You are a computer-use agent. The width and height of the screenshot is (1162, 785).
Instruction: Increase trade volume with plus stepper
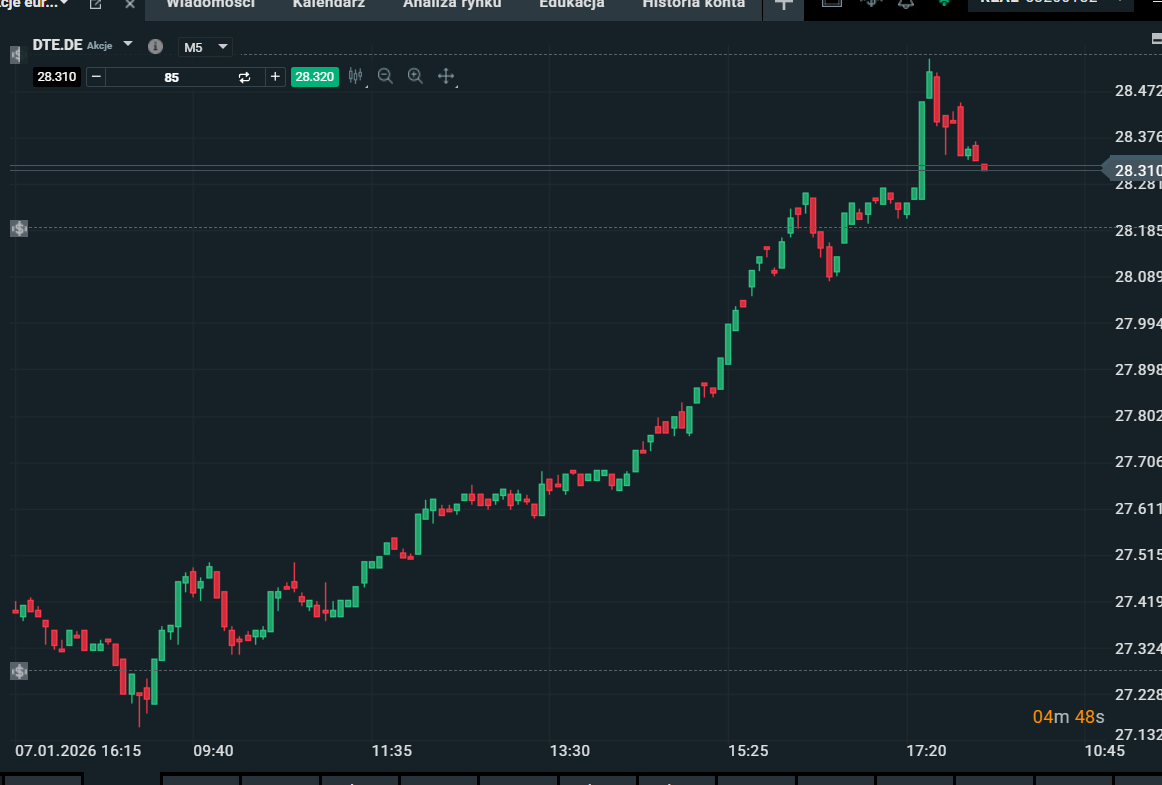[275, 77]
